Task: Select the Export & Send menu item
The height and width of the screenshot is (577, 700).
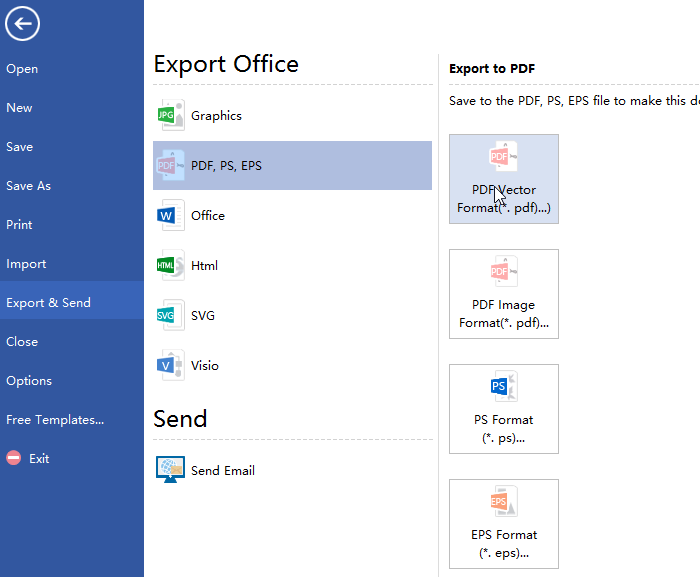Action: click(72, 302)
